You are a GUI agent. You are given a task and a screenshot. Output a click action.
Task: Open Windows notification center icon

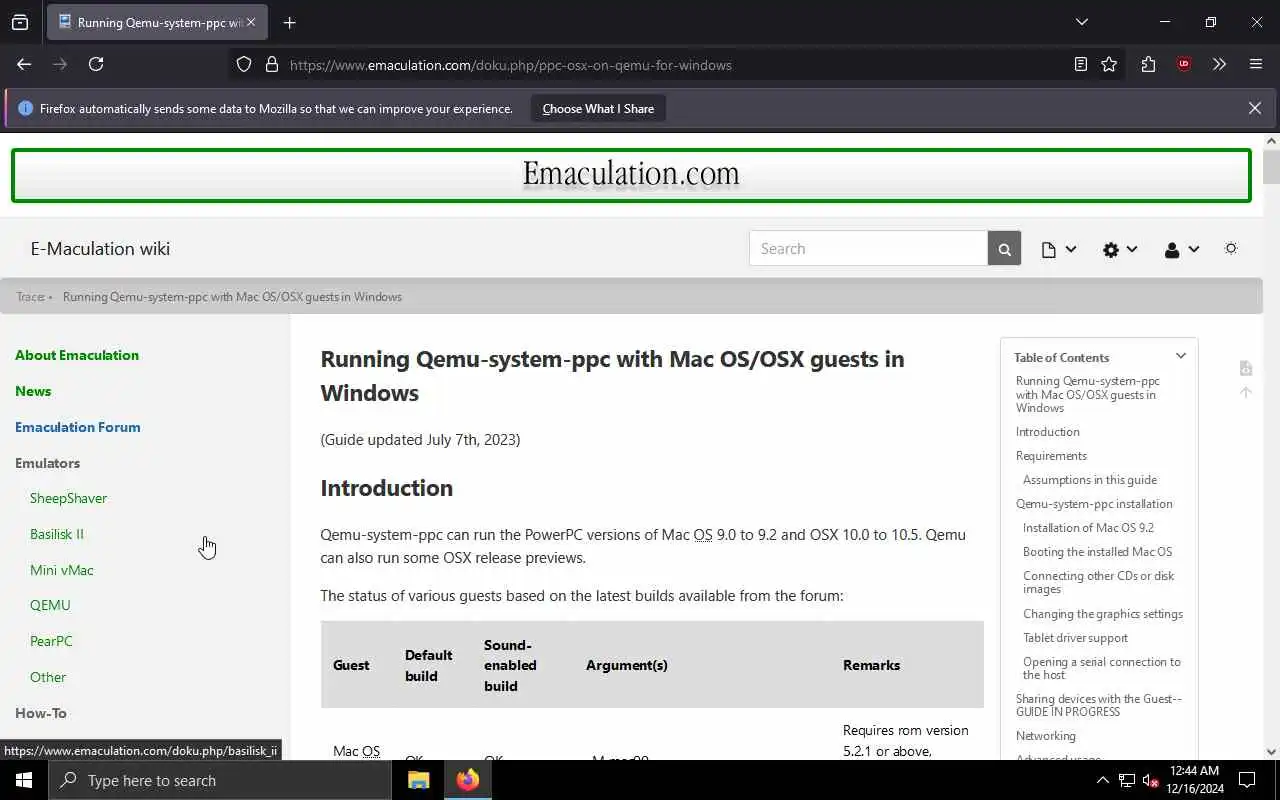(1247, 780)
